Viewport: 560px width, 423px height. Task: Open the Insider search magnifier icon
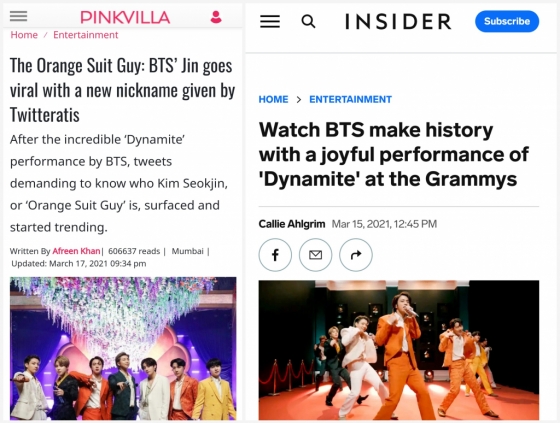[x=309, y=21]
